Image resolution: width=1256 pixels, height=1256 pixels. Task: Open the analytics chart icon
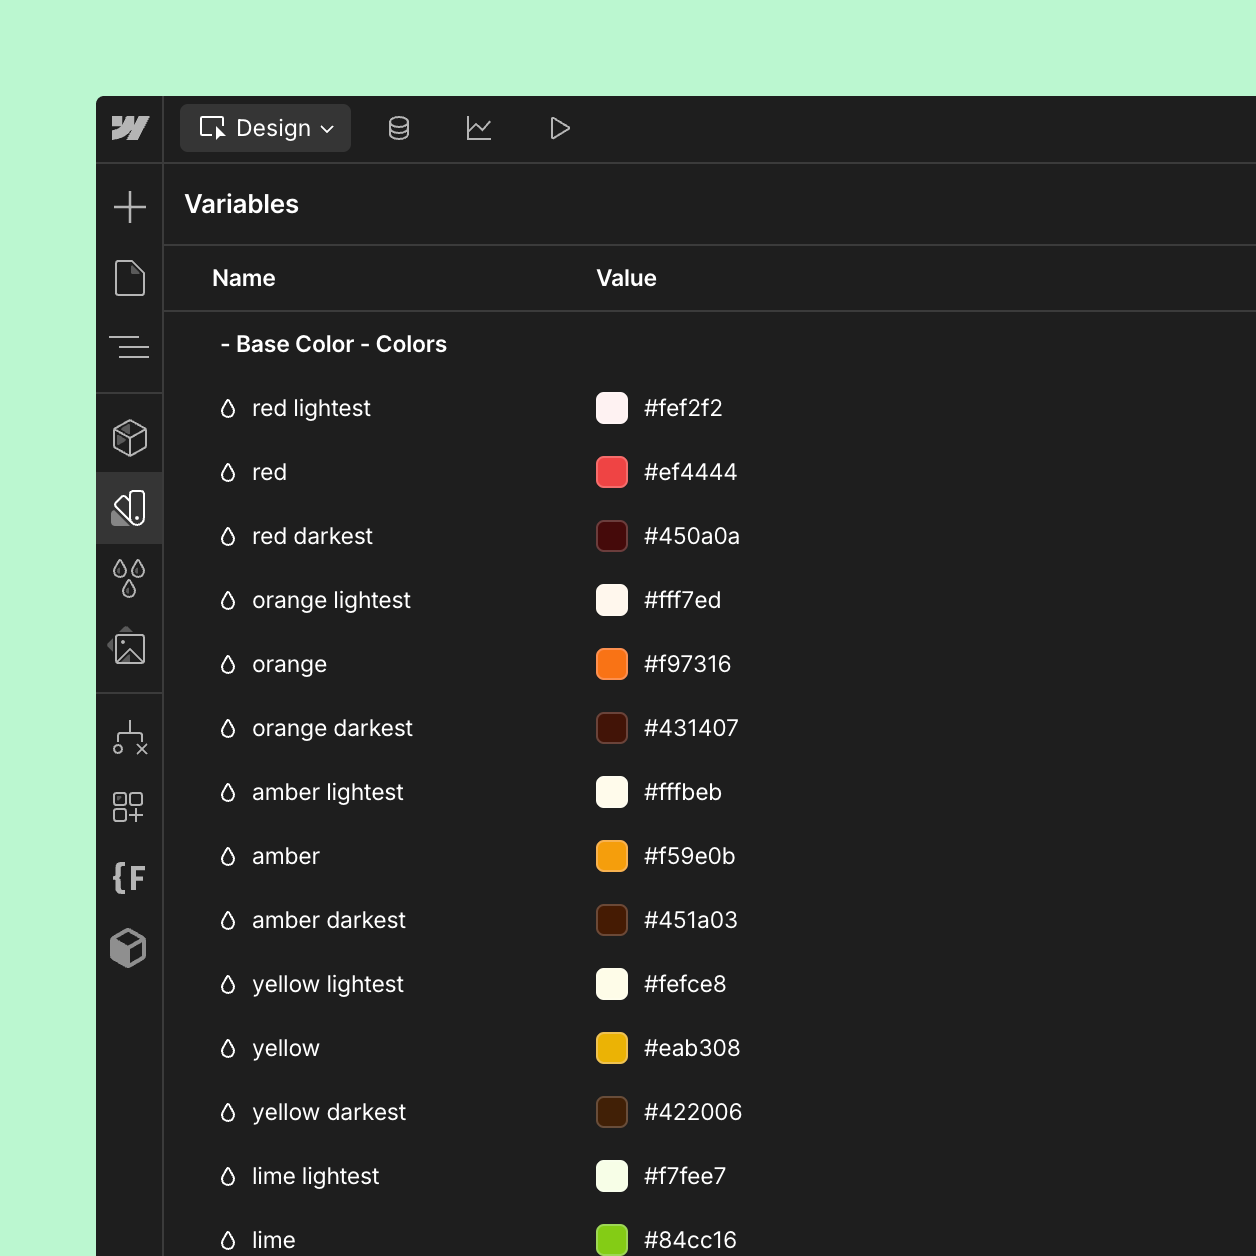[x=479, y=128]
